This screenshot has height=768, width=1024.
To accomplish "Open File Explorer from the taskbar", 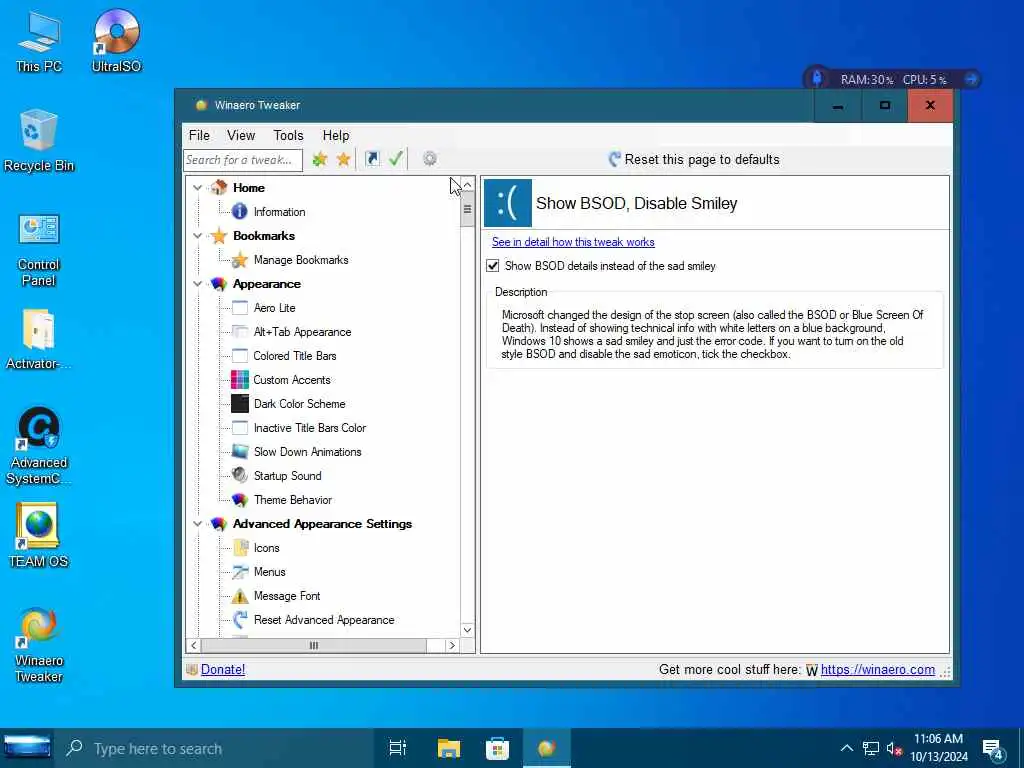I will coord(449,748).
